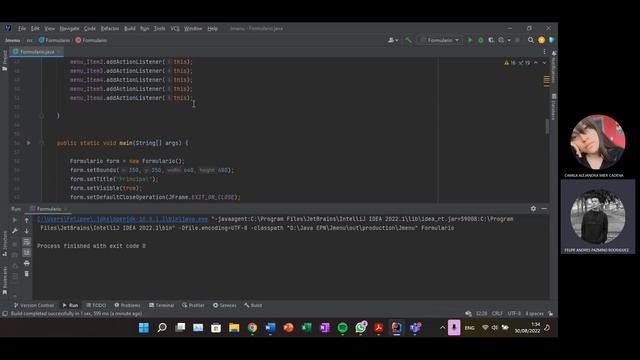This screenshot has width=640, height=360.
Task: Open the Project tool window sidebar
Action: point(4,60)
